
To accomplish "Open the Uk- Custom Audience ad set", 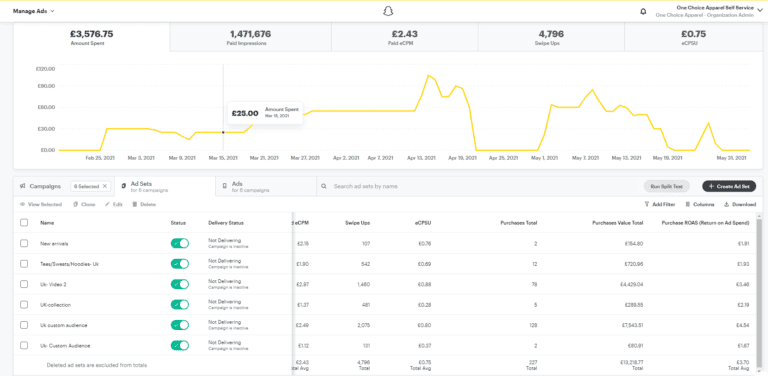I will pos(65,346).
